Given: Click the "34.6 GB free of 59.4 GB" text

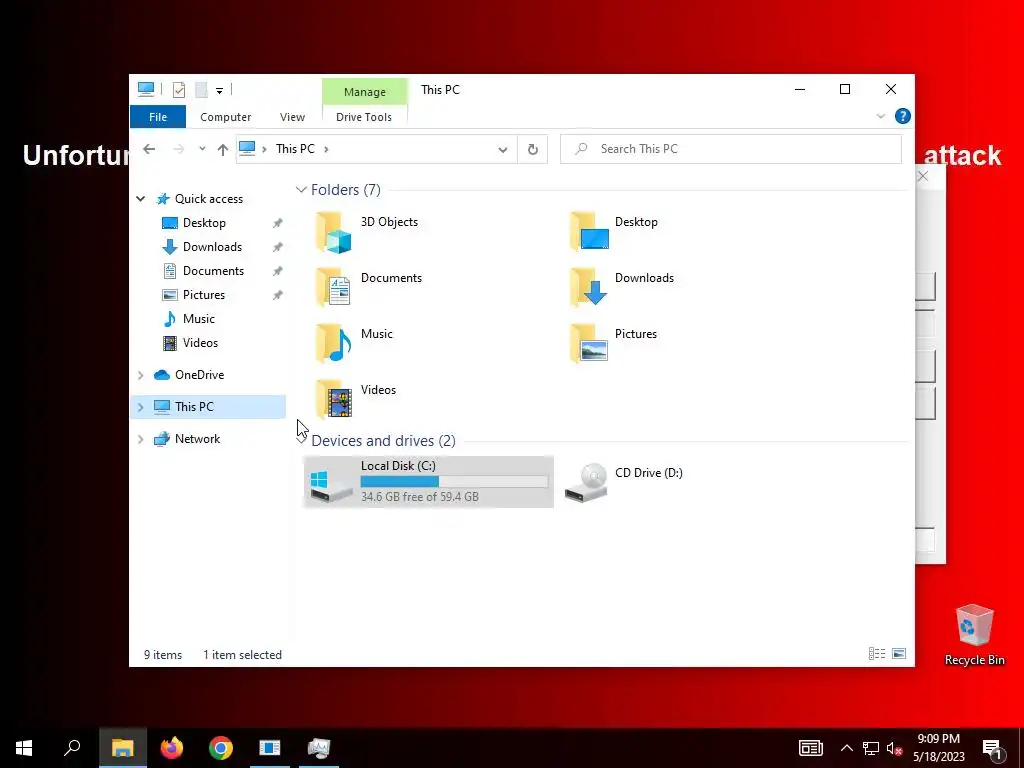Looking at the screenshot, I should (x=419, y=497).
